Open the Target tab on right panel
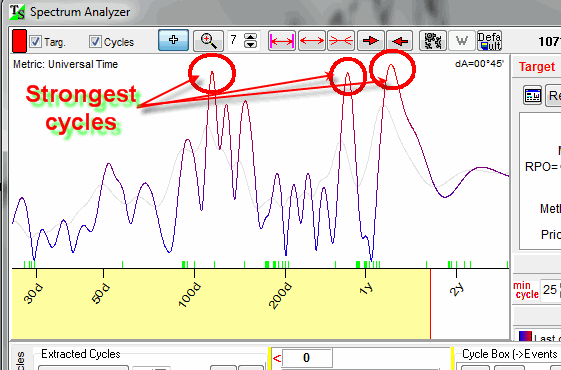 pos(537,67)
